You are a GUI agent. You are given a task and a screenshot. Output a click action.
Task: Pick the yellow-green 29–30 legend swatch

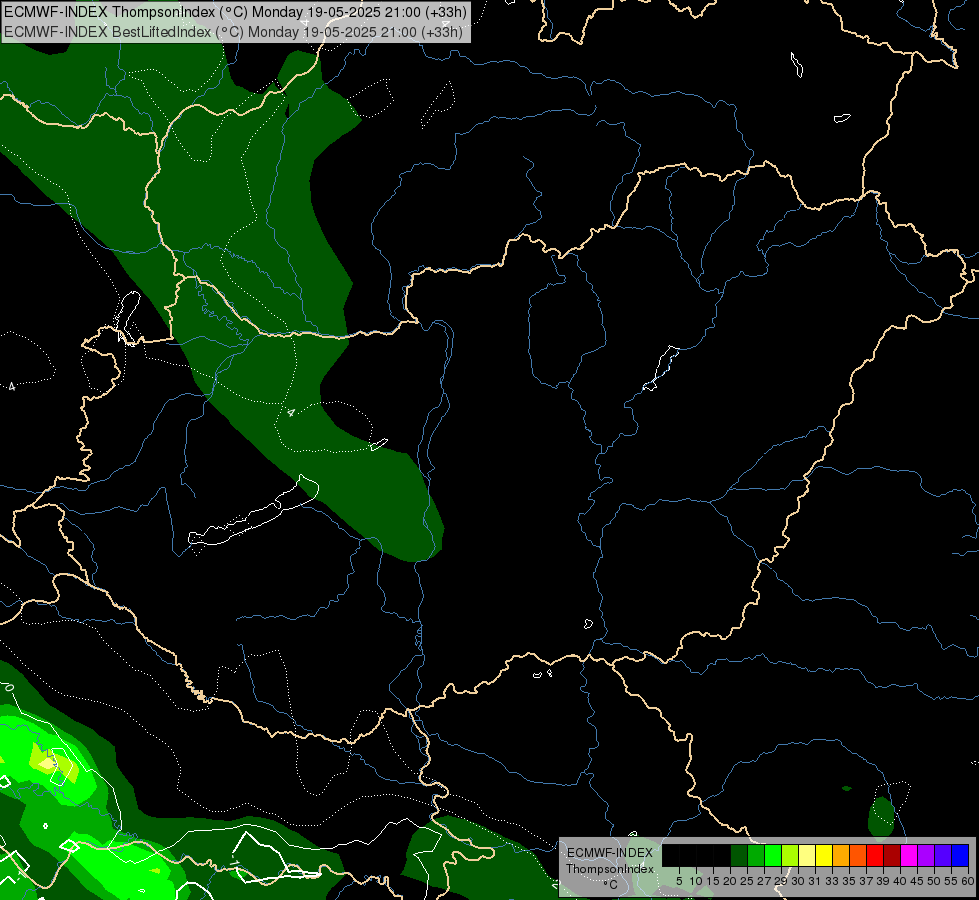coord(790,855)
